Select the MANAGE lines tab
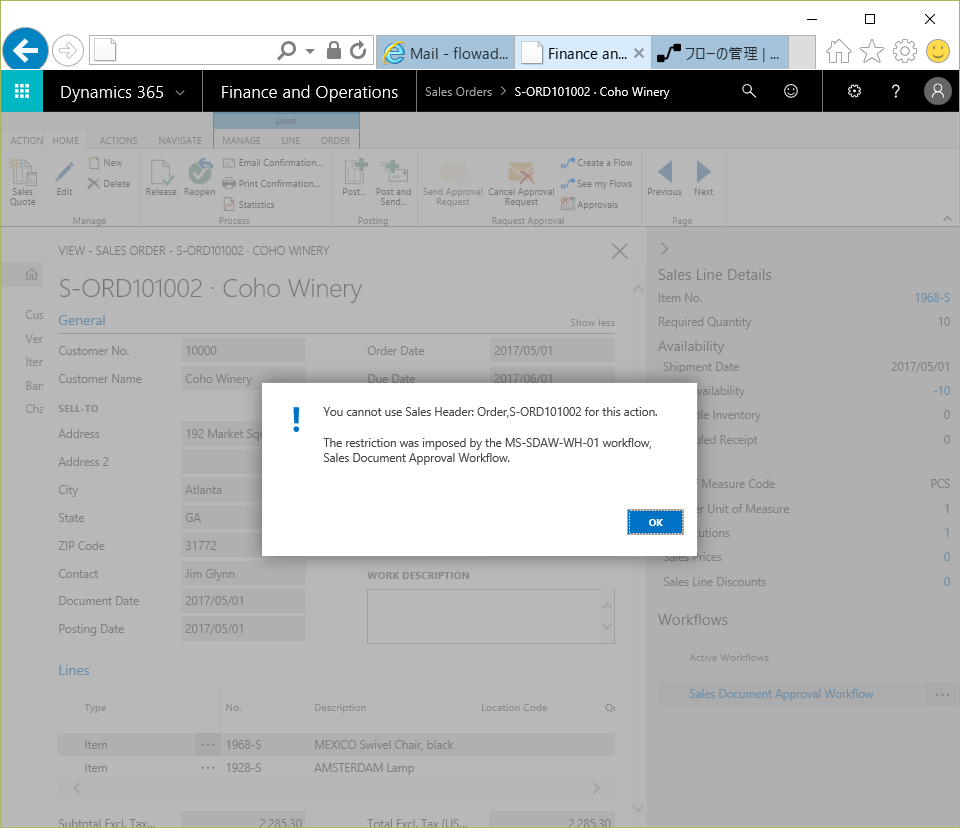 pos(241,140)
